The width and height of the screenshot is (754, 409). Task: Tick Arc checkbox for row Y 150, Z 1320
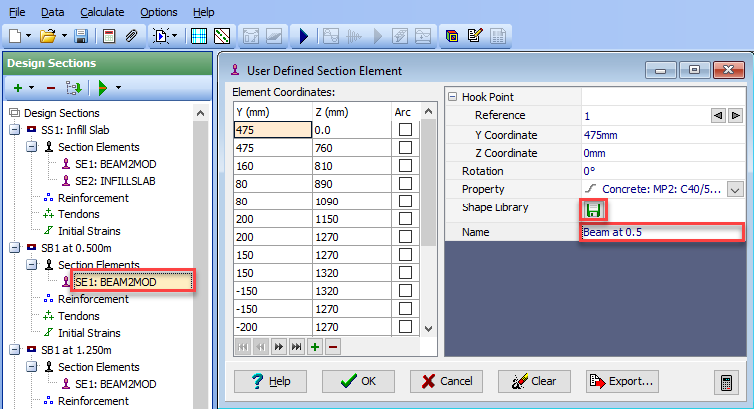point(405,273)
